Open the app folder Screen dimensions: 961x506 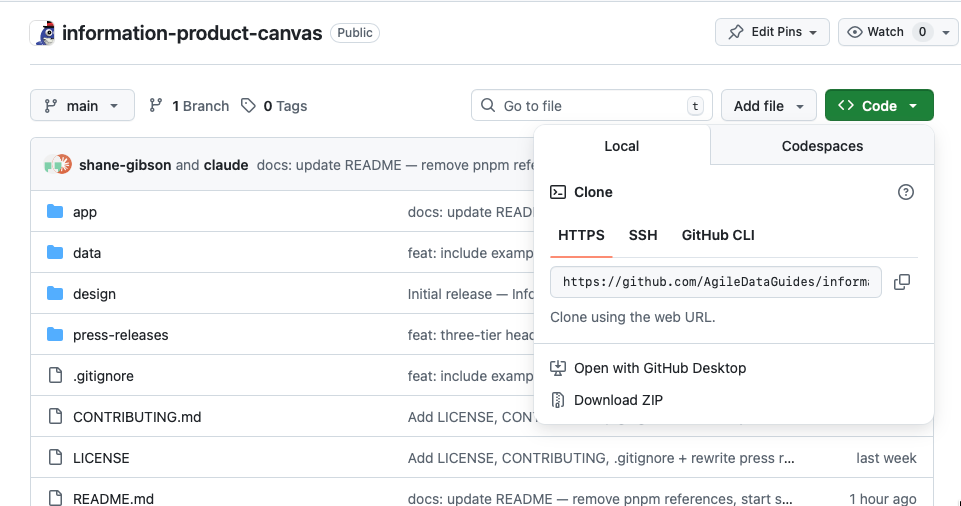pyautogui.click(x=85, y=212)
